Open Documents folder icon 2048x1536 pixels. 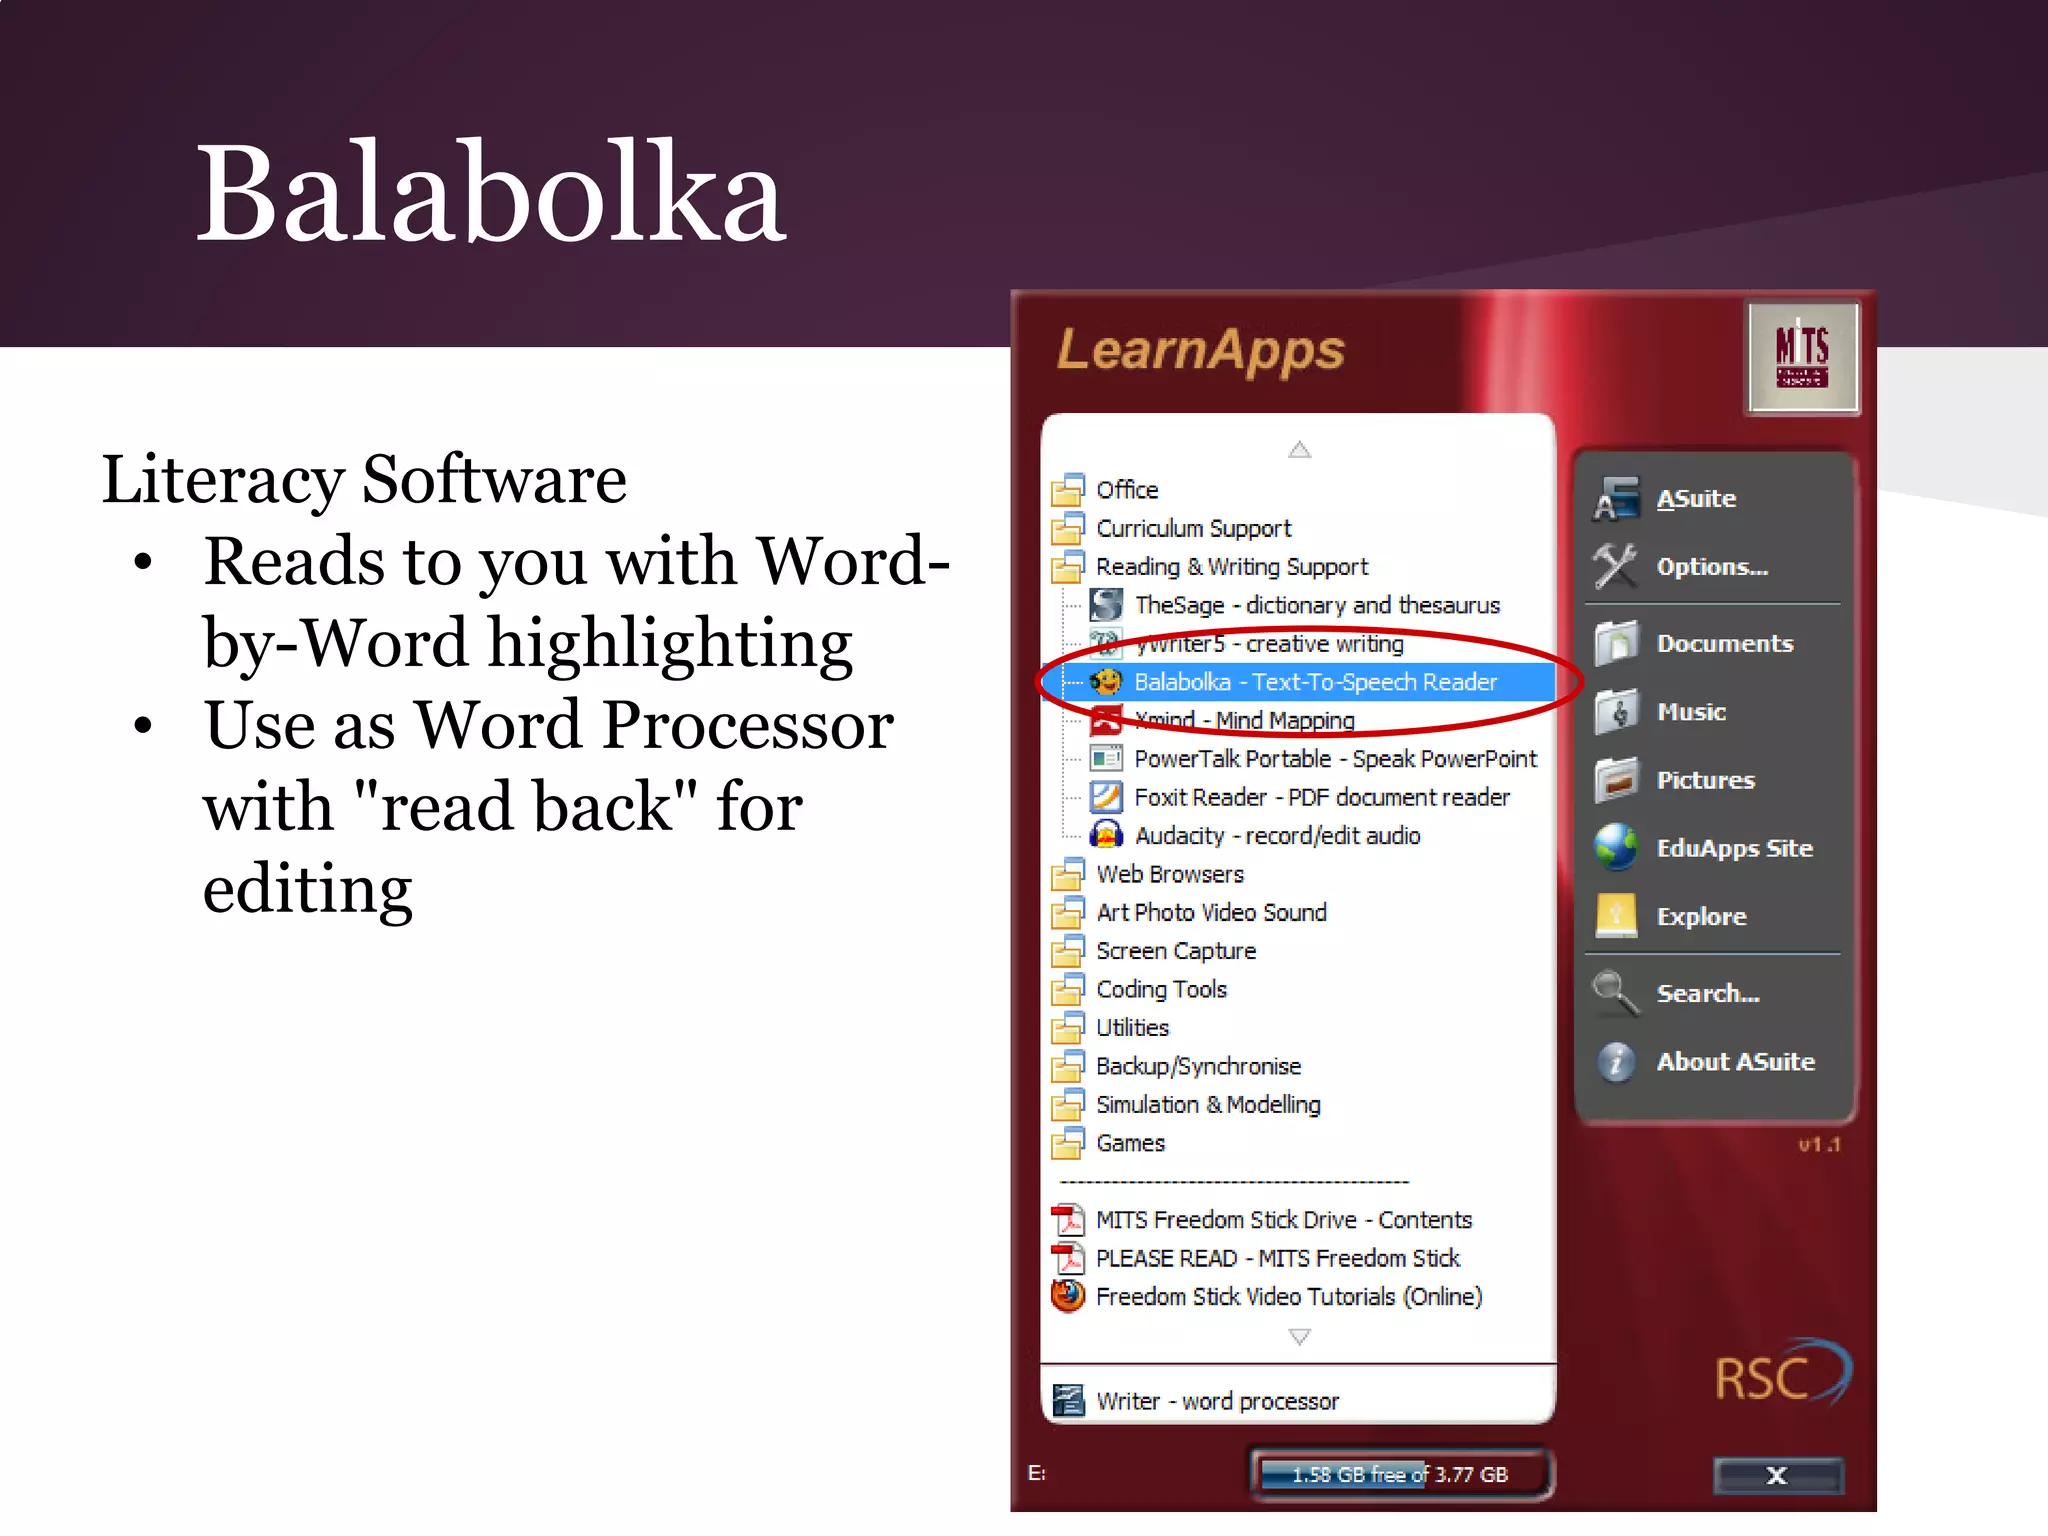point(1616,643)
